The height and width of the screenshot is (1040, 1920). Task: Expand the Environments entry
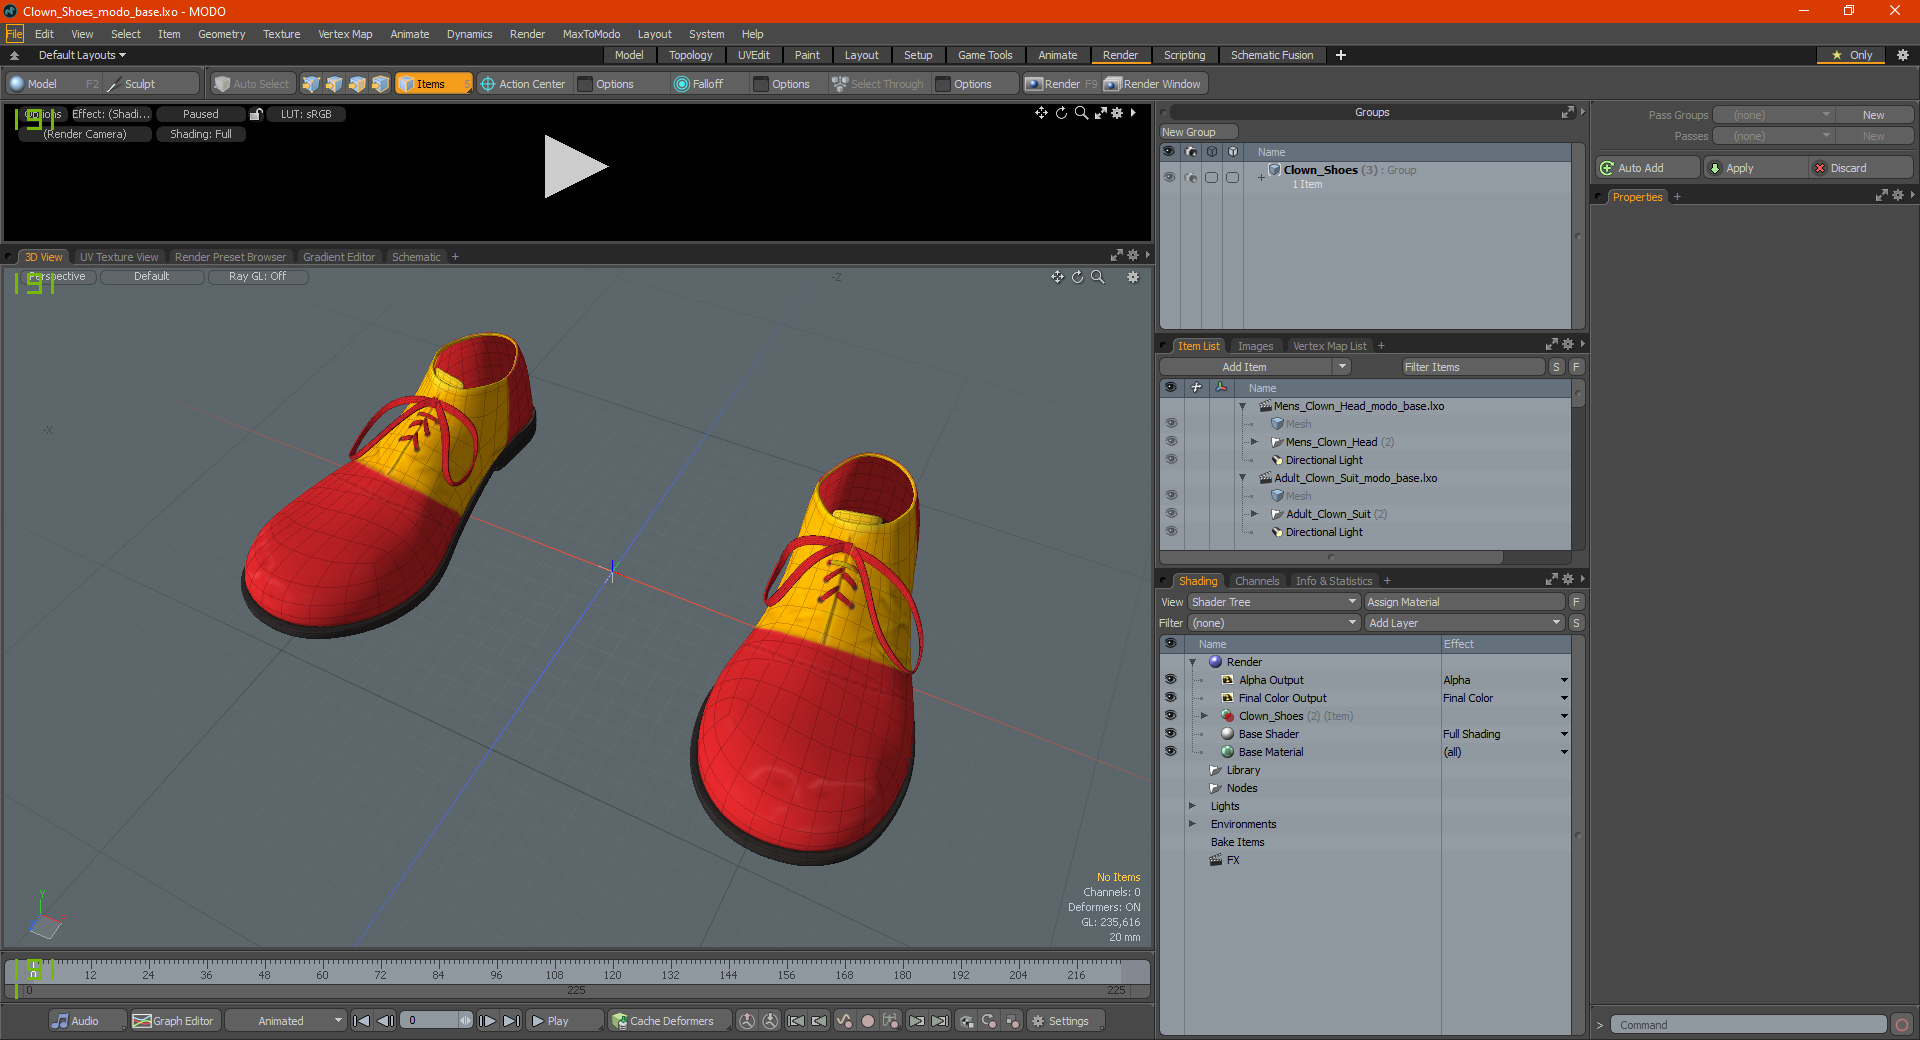point(1192,823)
